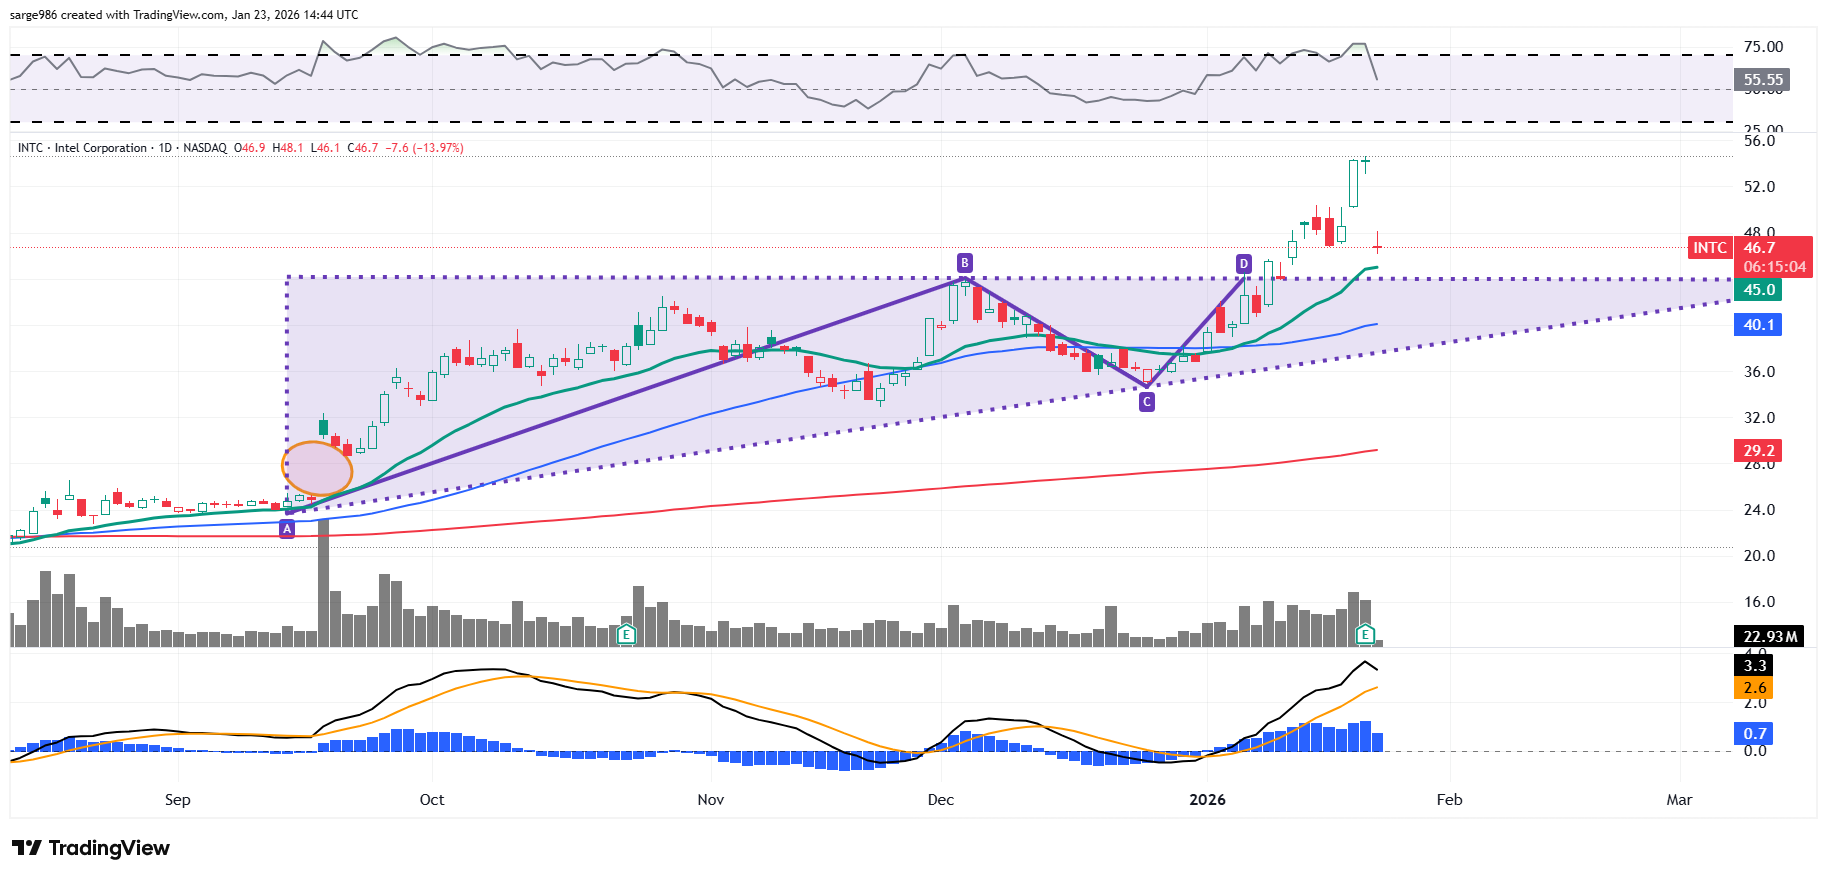Select the pattern point D marker
The image size is (1827, 878).
[1243, 264]
